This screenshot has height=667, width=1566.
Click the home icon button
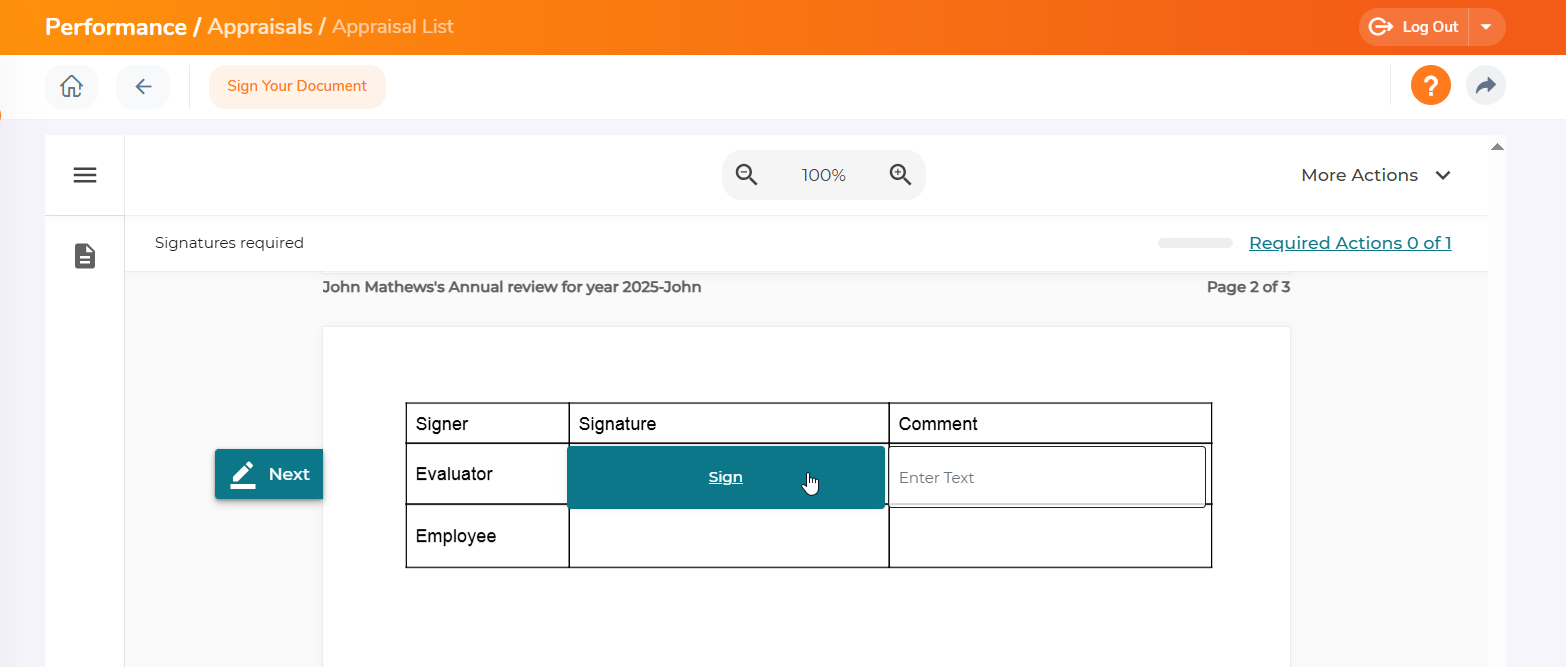click(71, 87)
